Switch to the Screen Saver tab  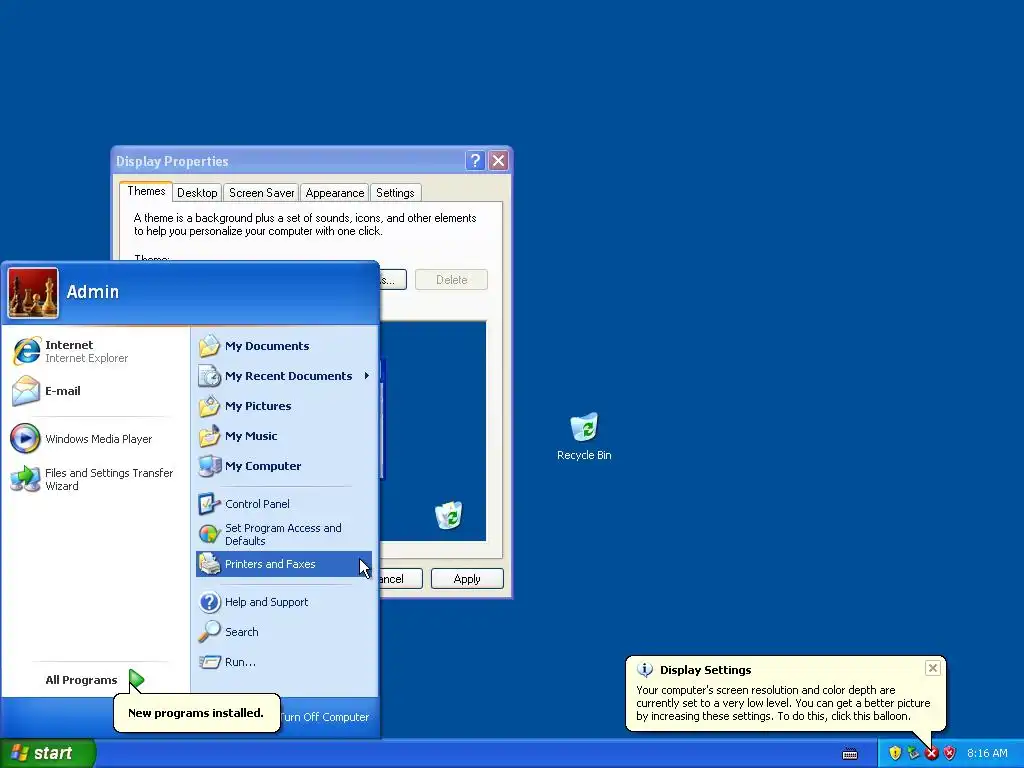click(261, 193)
